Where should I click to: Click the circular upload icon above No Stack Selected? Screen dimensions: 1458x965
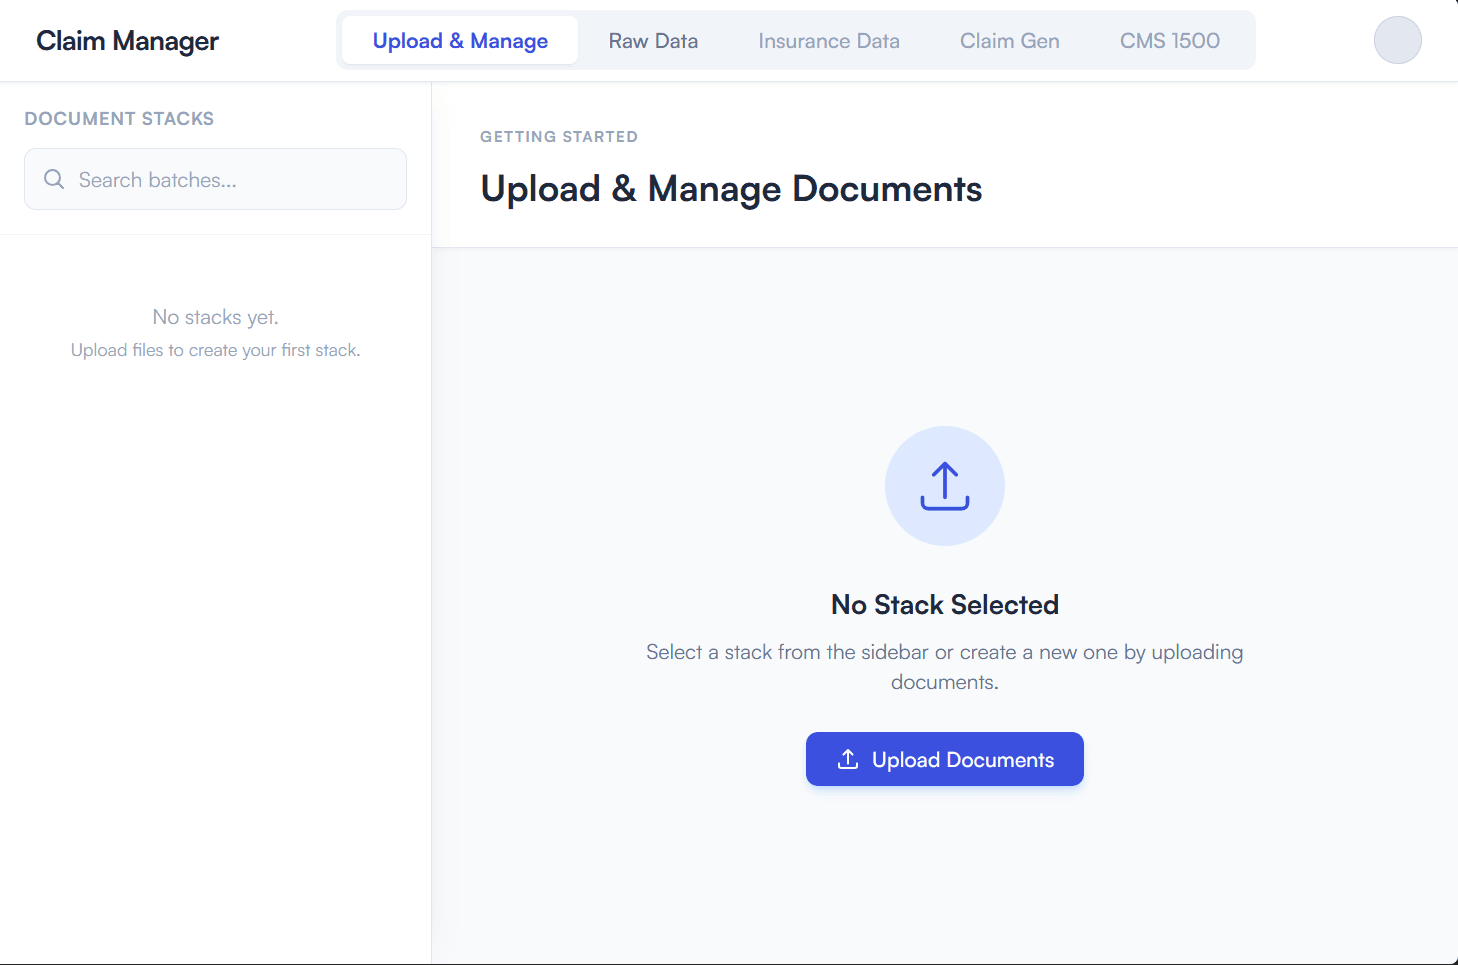944,486
